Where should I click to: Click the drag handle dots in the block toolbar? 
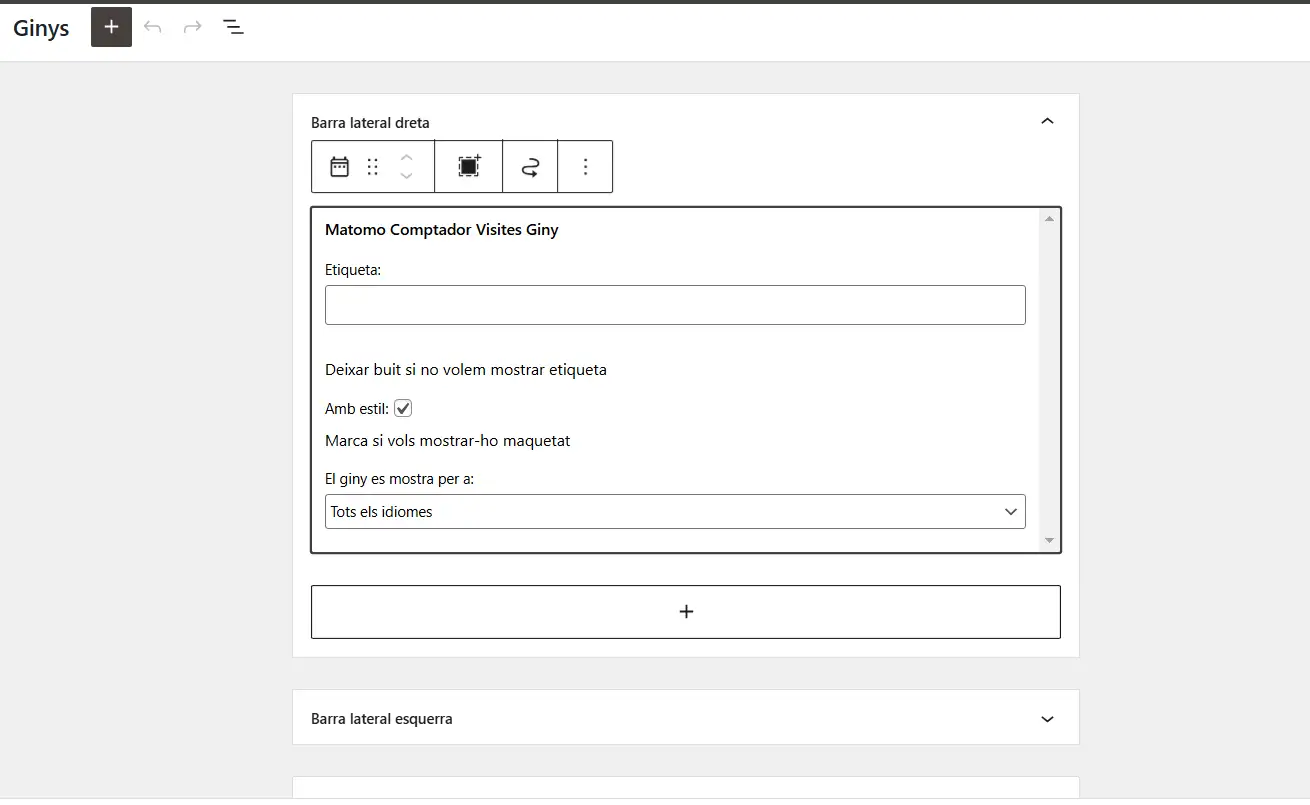(x=373, y=167)
